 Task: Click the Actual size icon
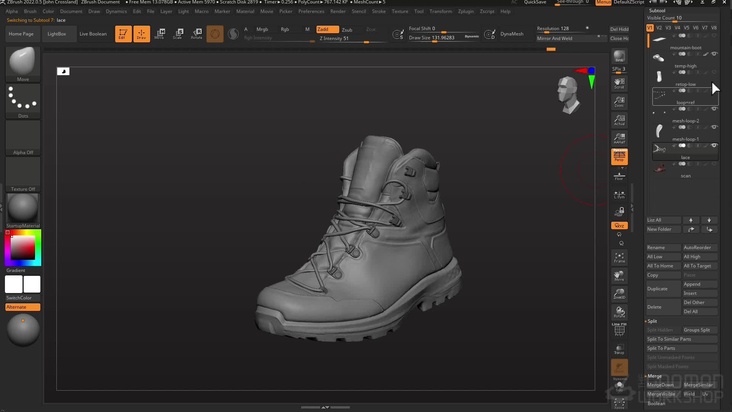click(619, 121)
